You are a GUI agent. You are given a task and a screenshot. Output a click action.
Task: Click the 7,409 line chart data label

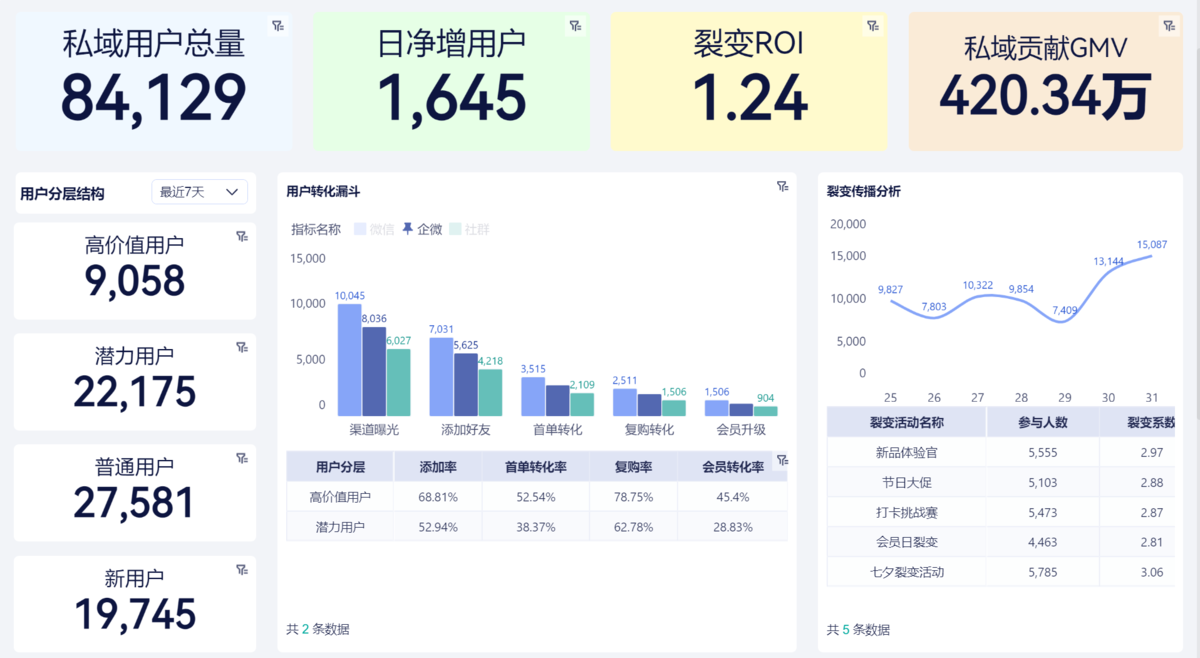(1065, 310)
